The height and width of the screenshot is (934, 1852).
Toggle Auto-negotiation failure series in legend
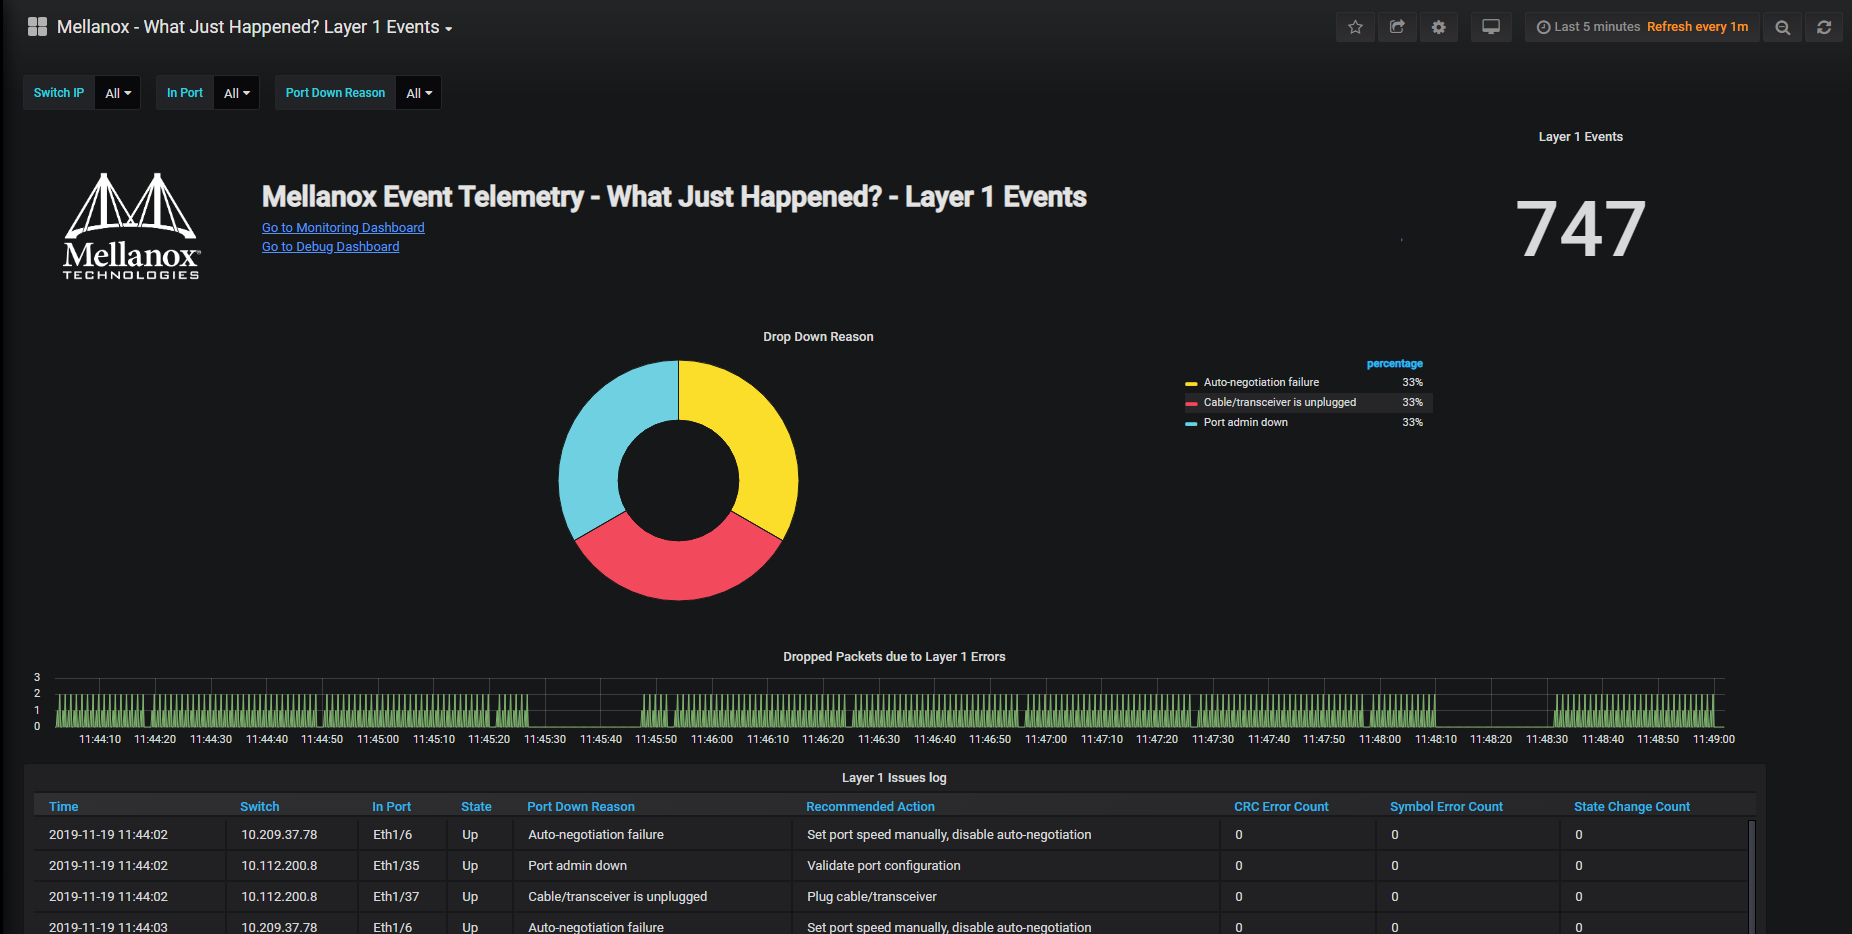pos(1261,382)
